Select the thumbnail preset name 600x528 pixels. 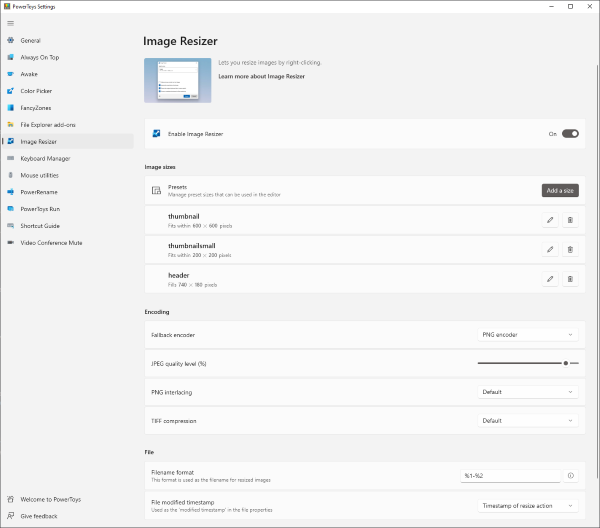pos(184,216)
